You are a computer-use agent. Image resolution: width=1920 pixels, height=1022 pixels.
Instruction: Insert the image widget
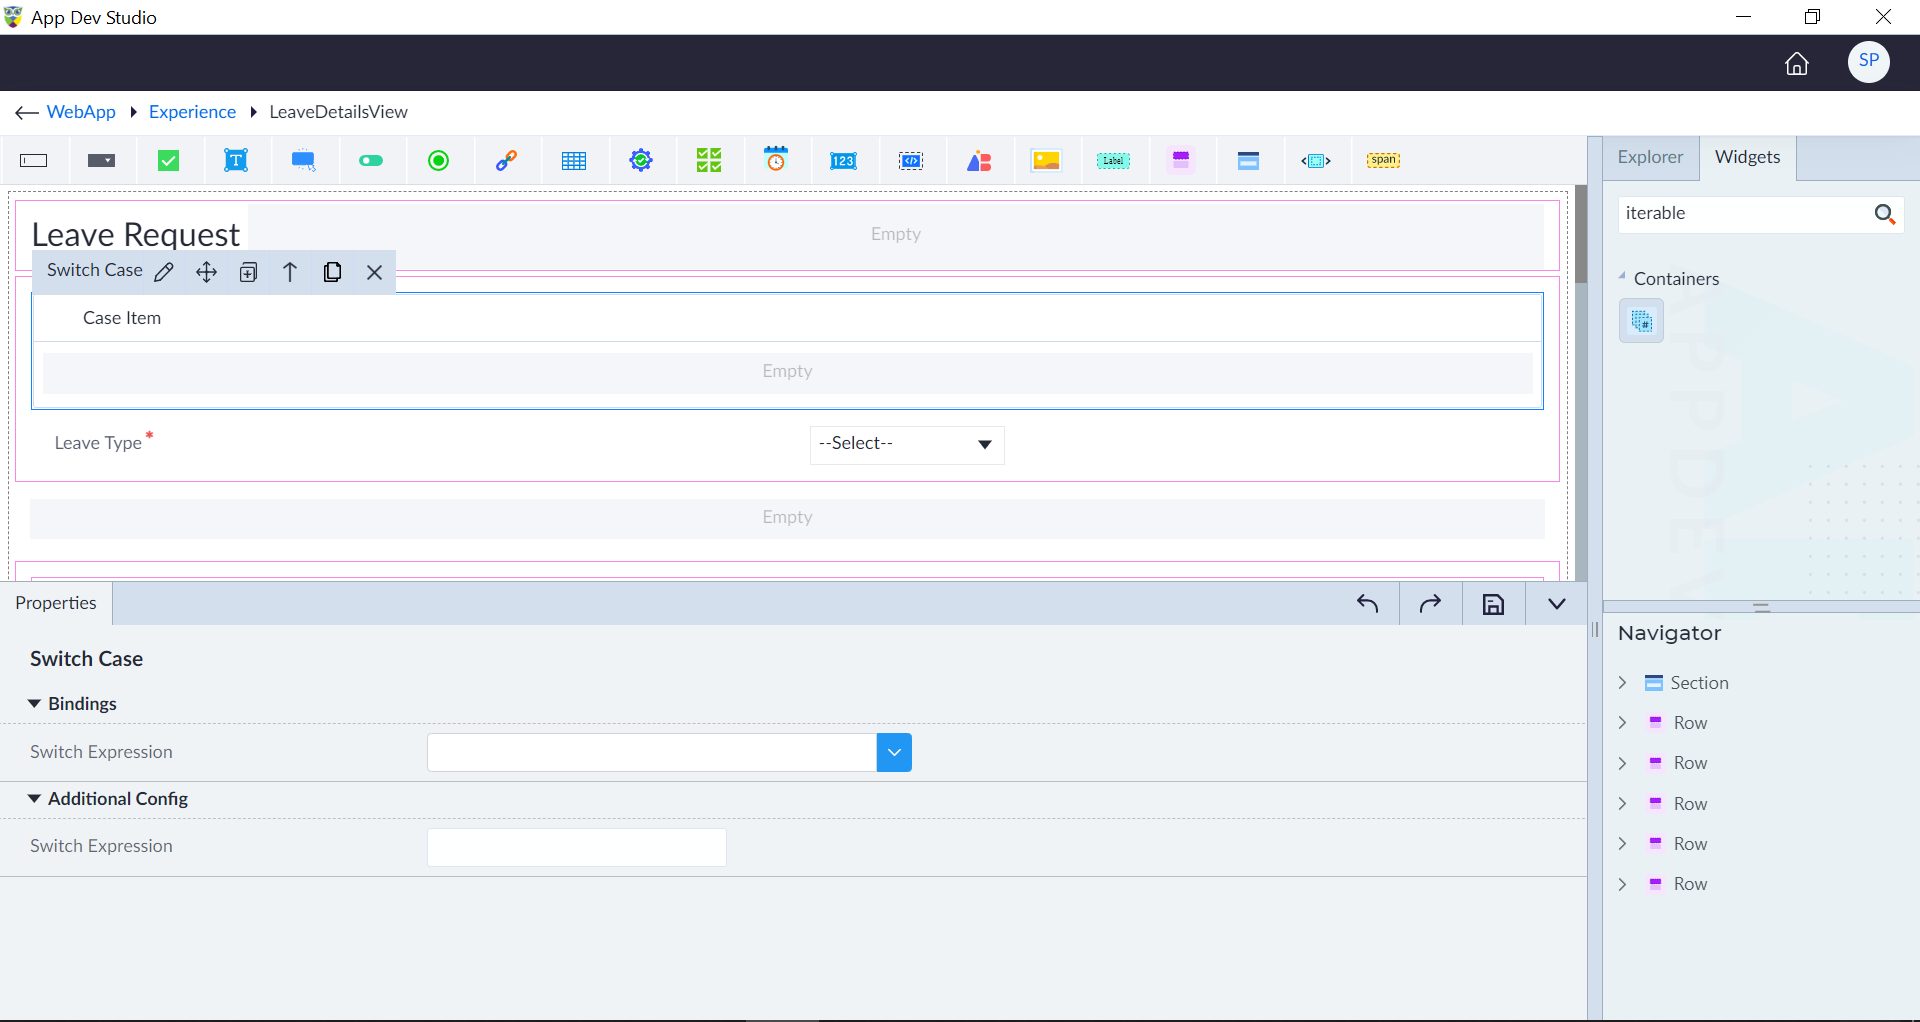[1046, 161]
